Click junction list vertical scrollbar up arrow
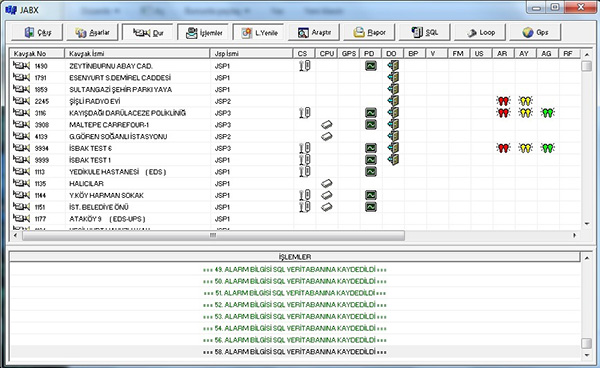The width and height of the screenshot is (600, 368). click(587, 55)
